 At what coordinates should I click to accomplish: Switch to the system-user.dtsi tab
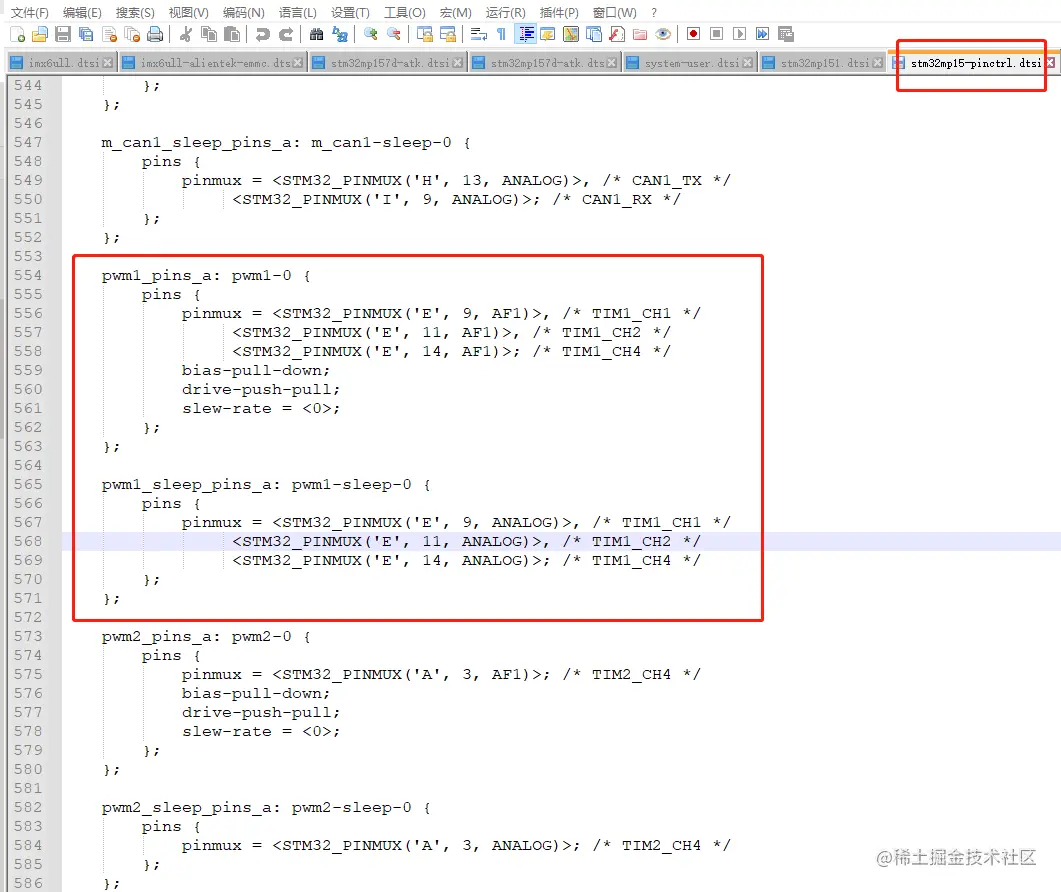click(690, 63)
